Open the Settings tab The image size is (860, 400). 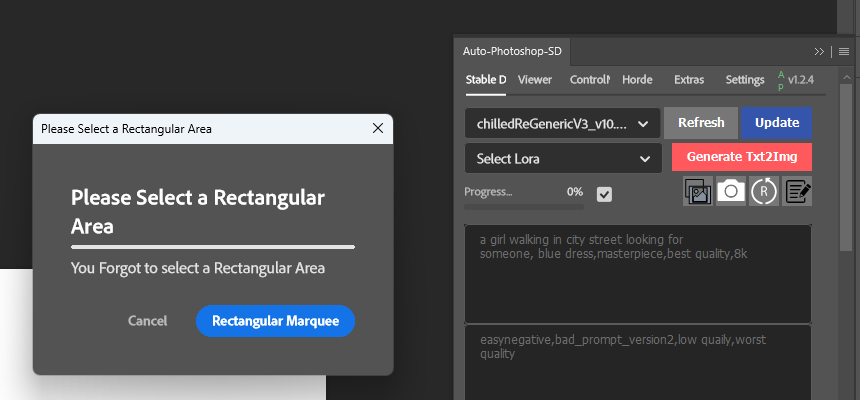click(x=745, y=80)
